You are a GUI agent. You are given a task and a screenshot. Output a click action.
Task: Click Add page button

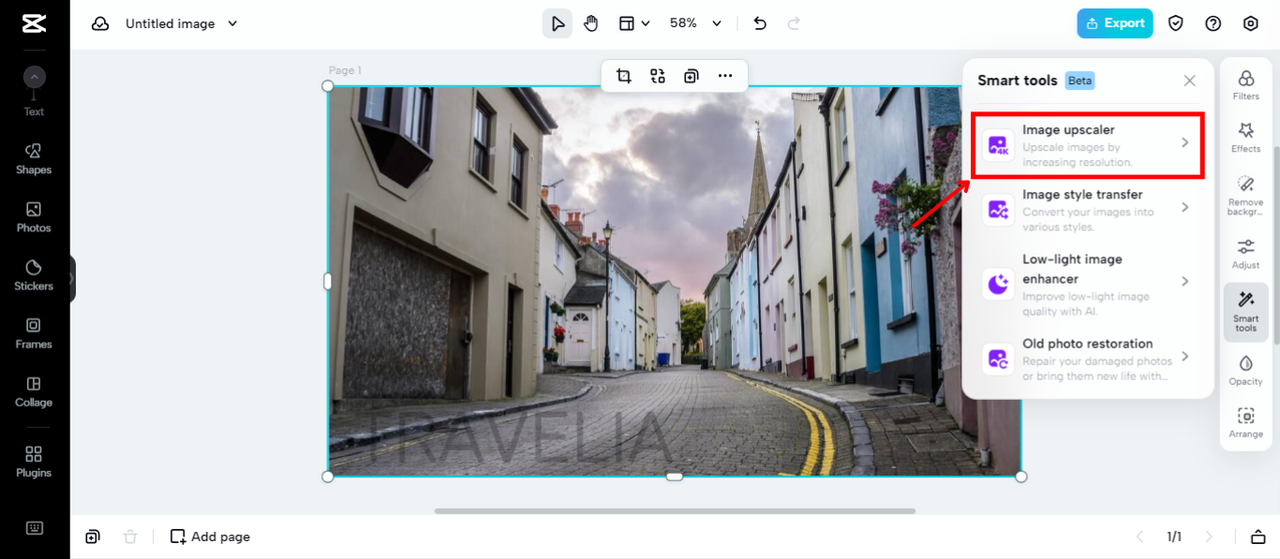[x=210, y=537]
